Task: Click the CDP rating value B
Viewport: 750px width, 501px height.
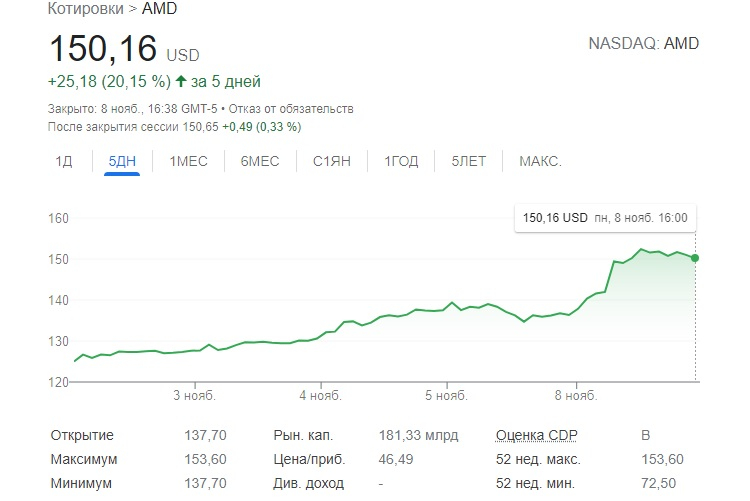Action: (646, 435)
